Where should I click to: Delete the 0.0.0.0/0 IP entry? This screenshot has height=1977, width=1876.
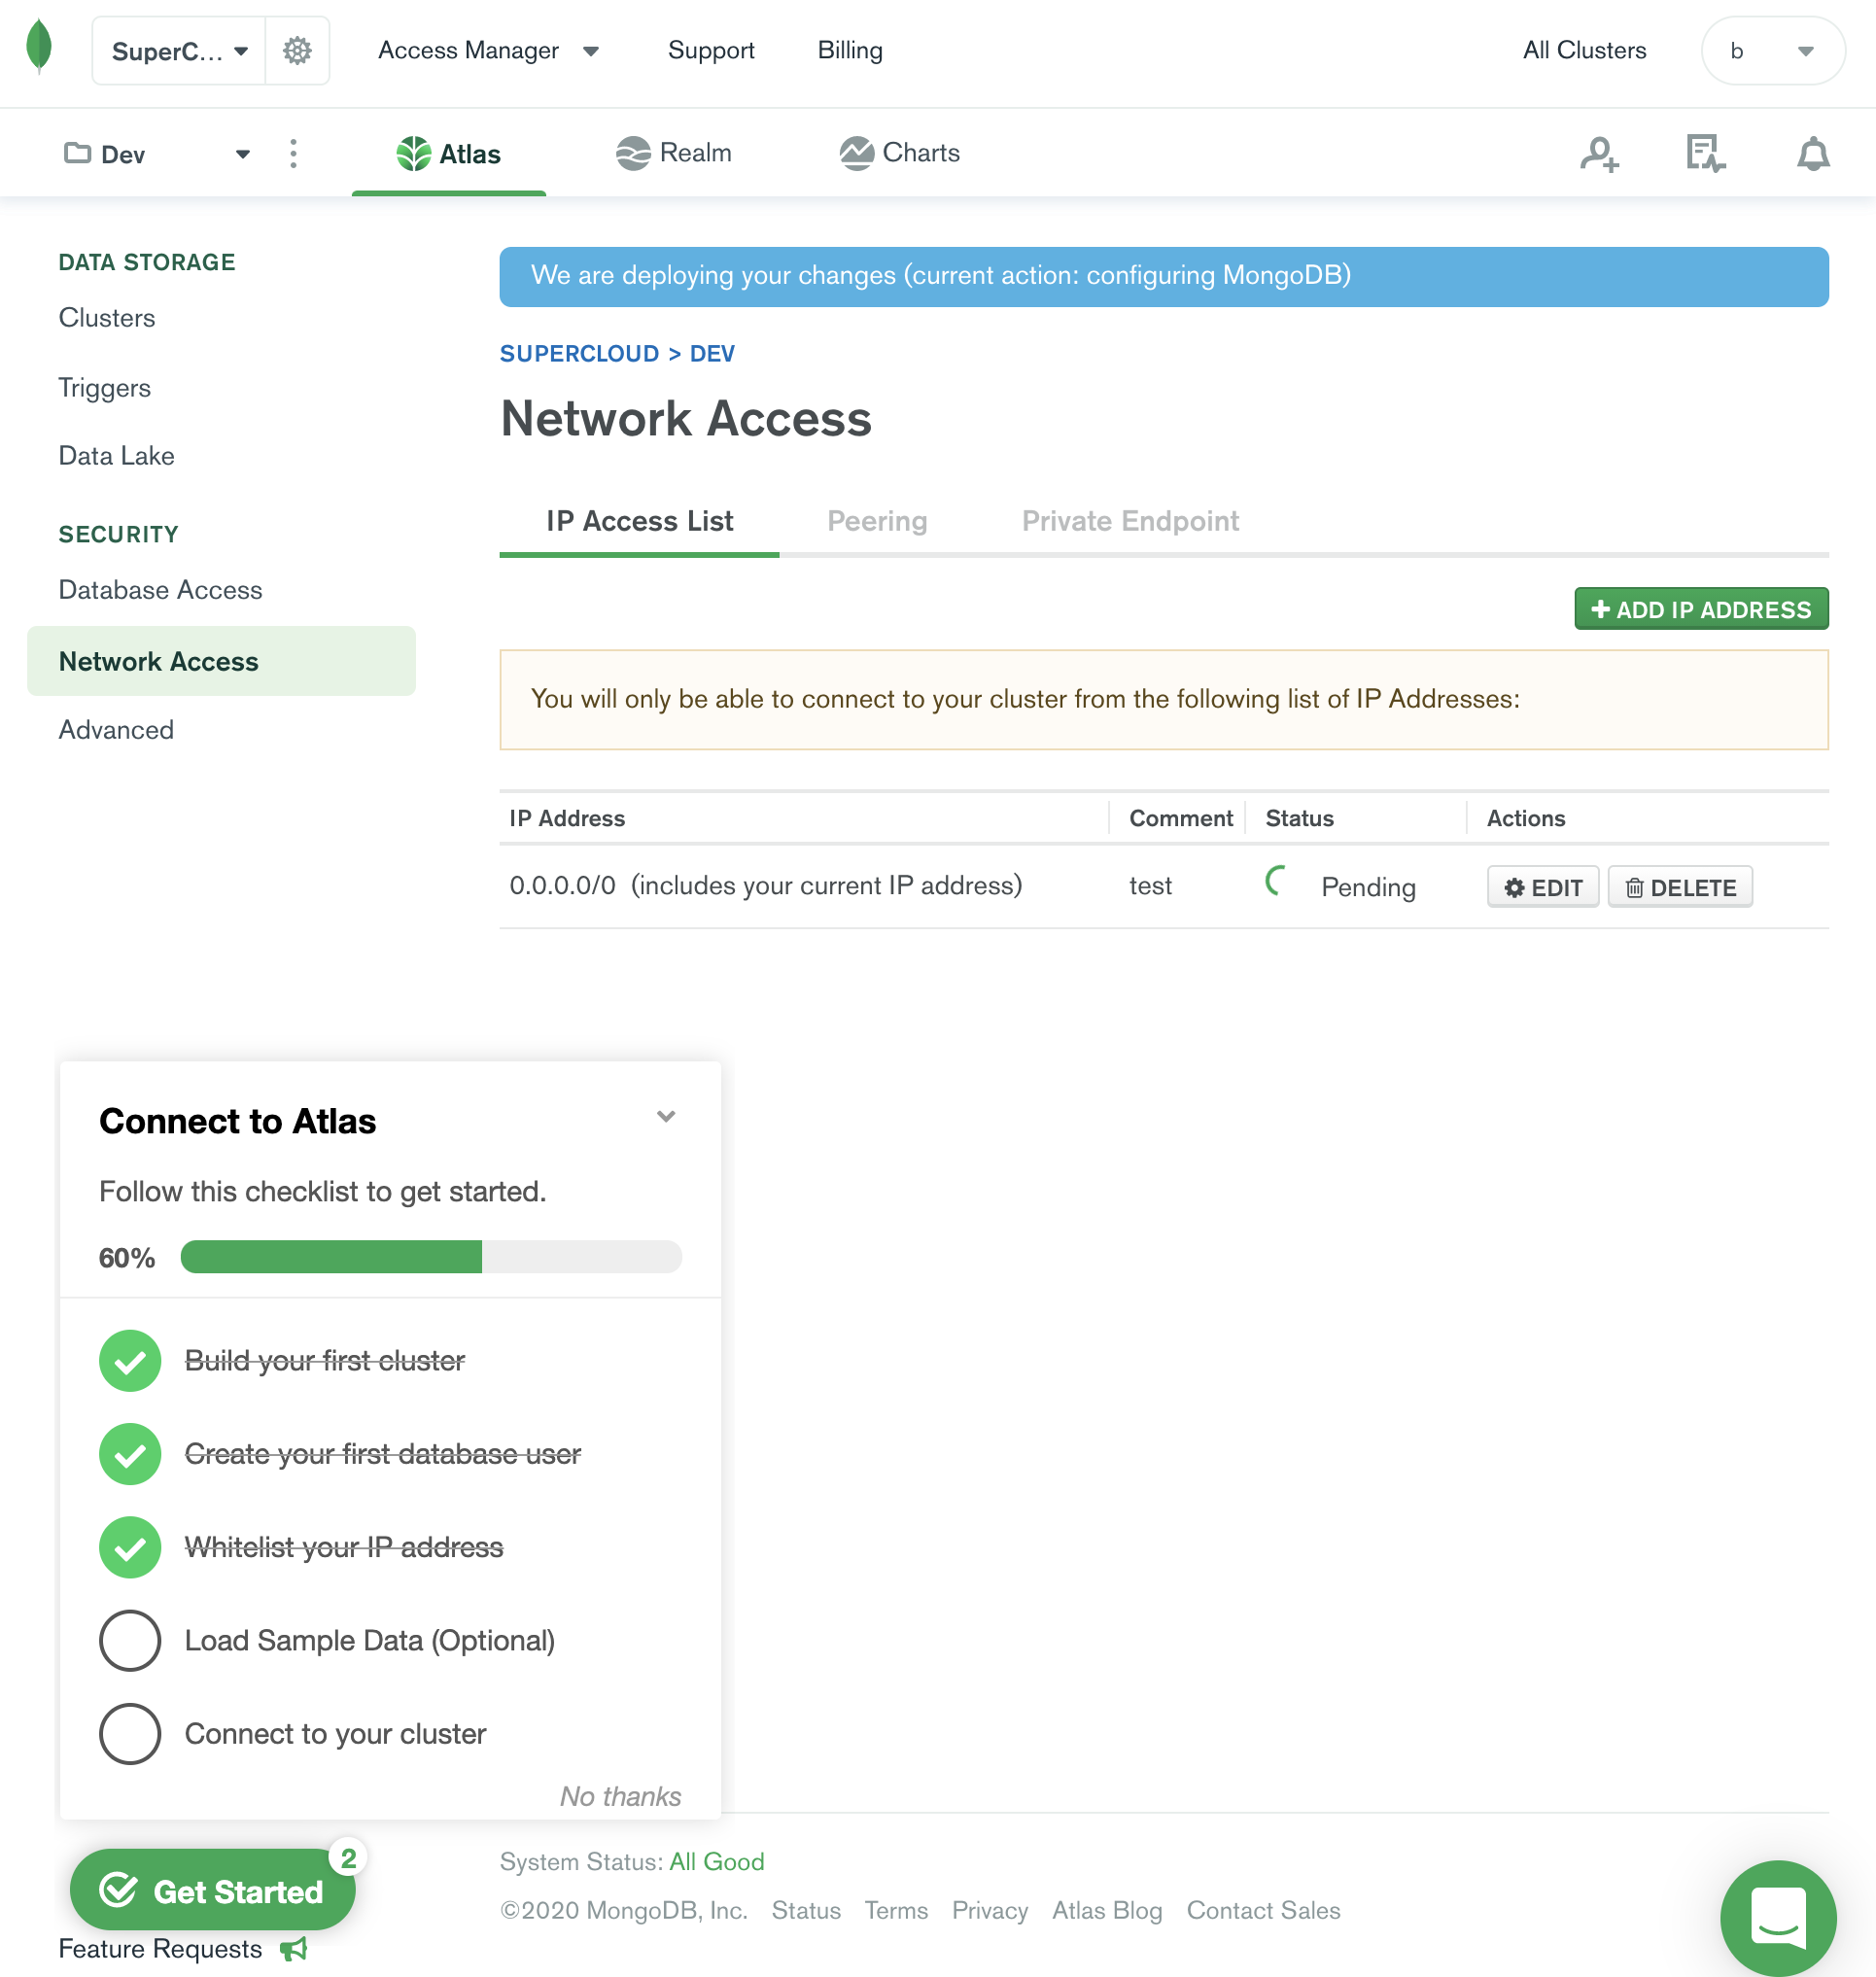1679,887
